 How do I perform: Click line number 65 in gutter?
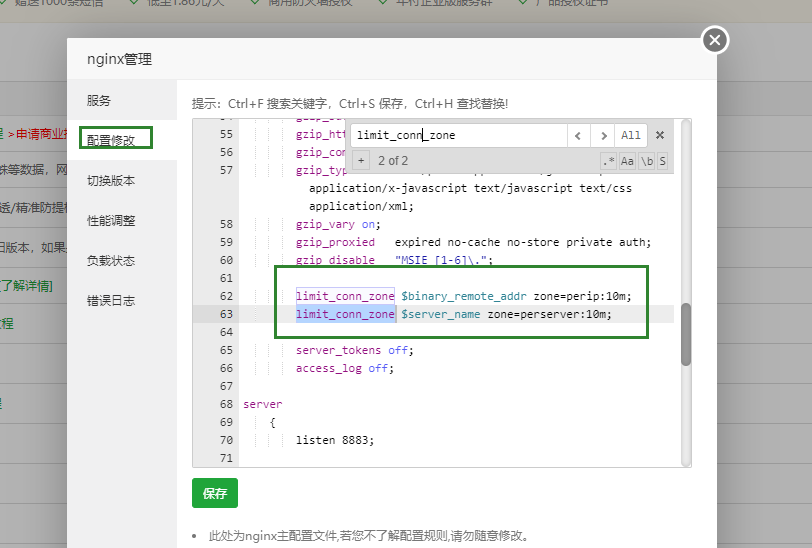226,351
